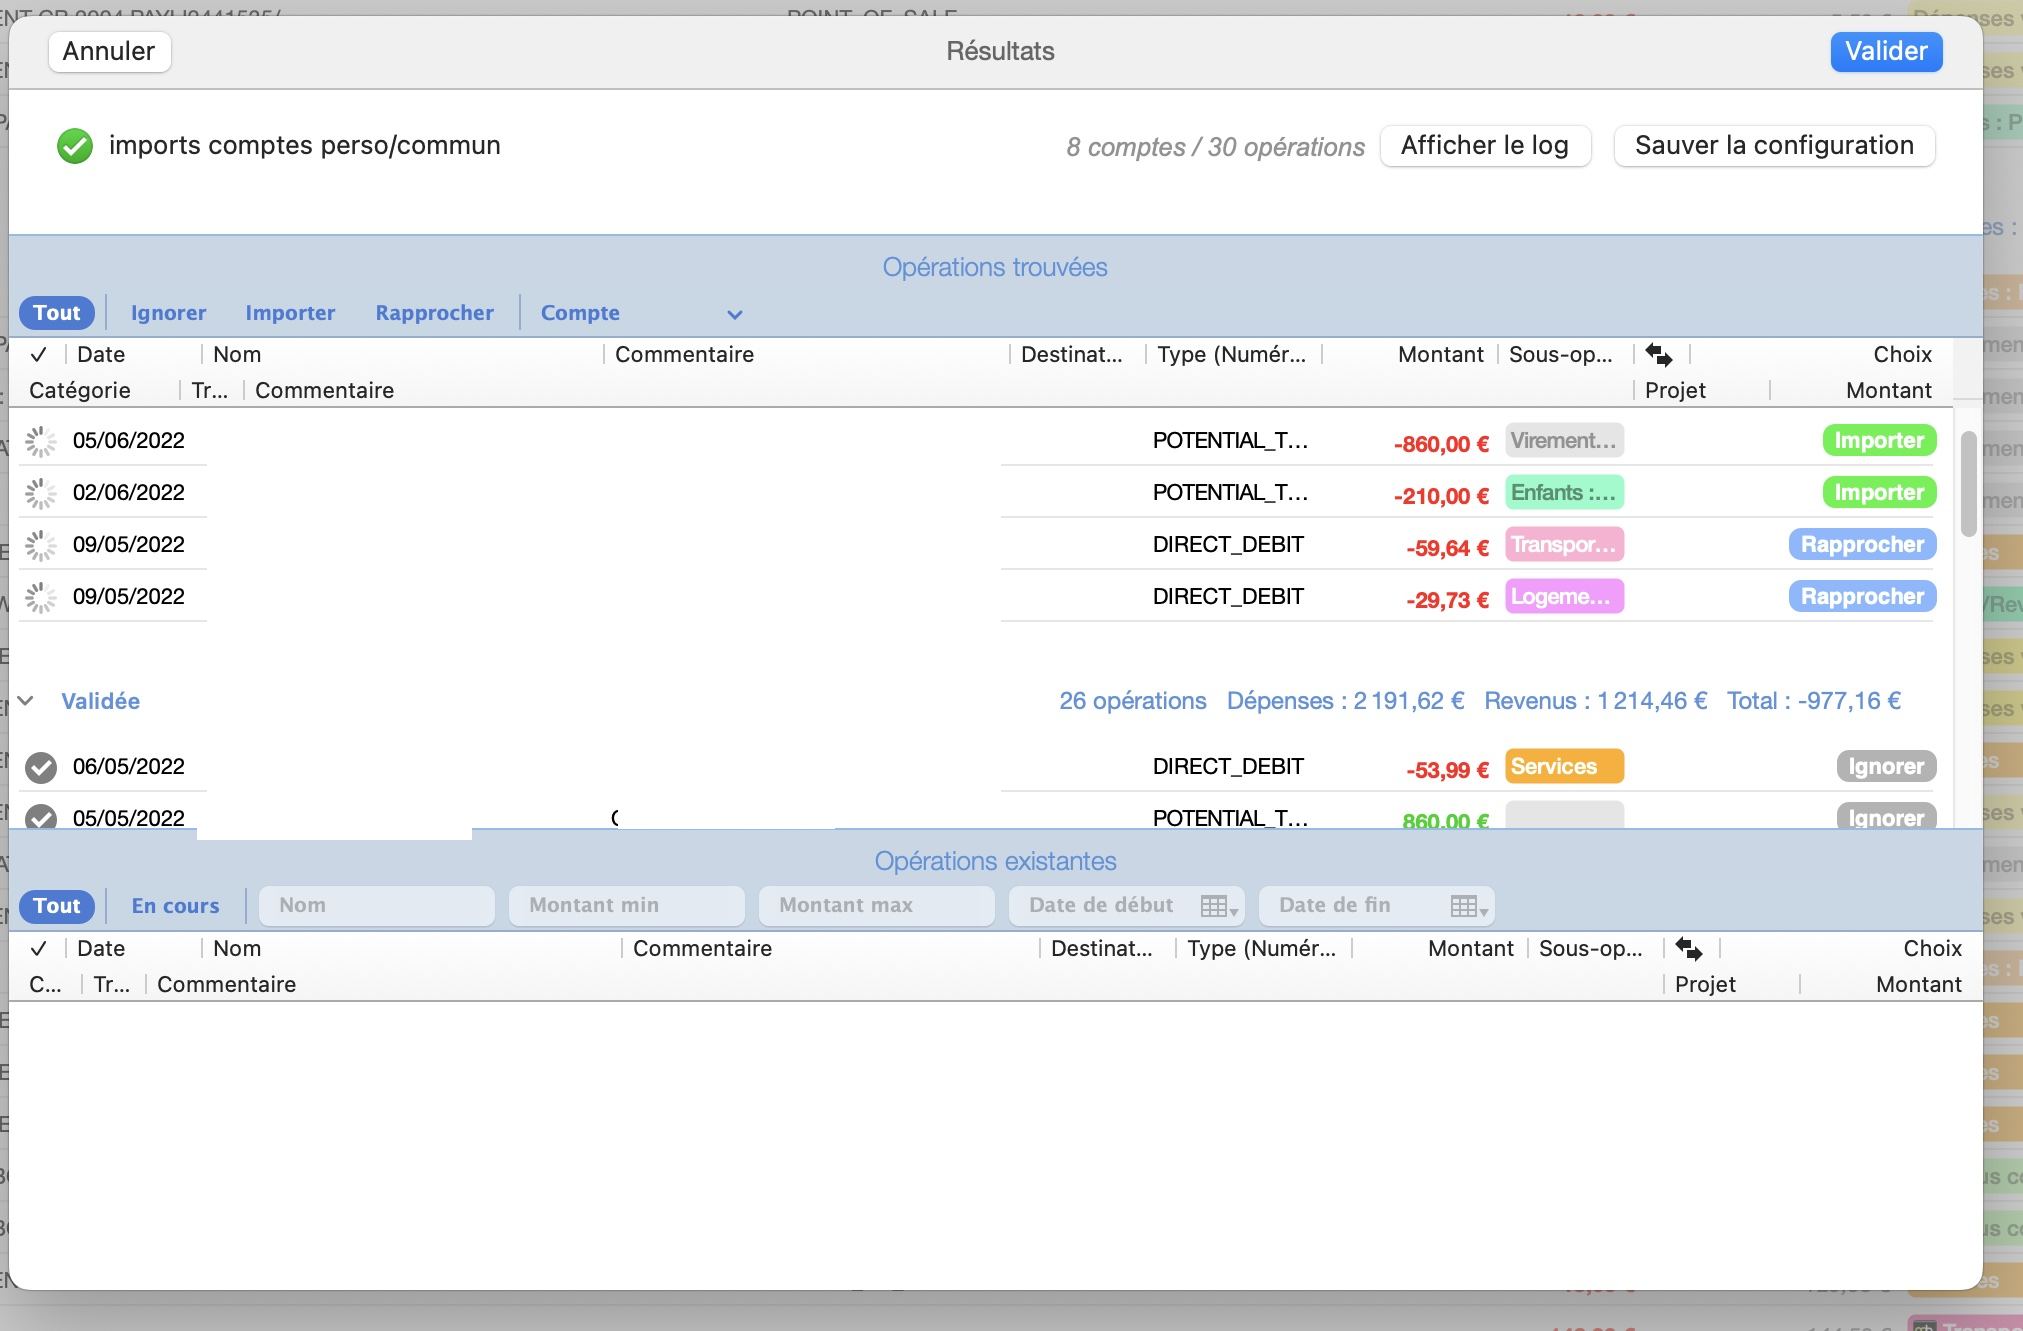Click the Montant min filter field
This screenshot has width=2023, height=1331.
tap(626, 906)
